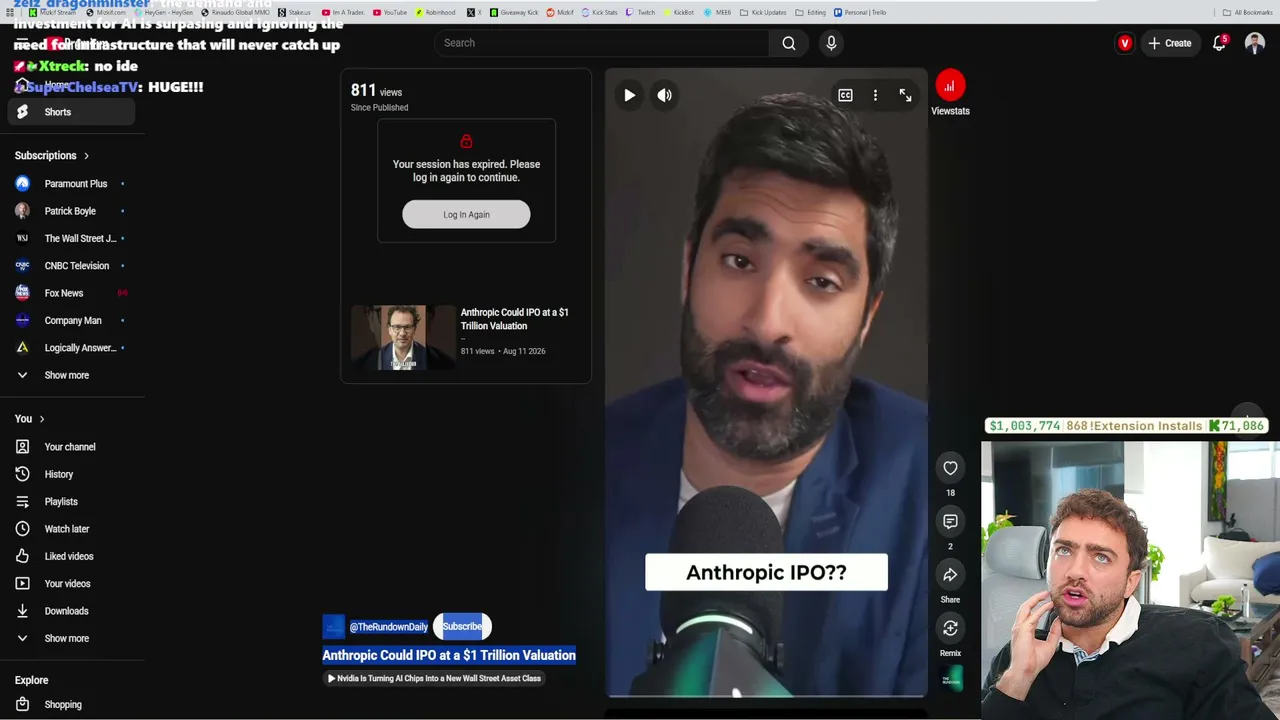Open the account avatar menu
This screenshot has width=1280, height=720.
pos(1254,43)
